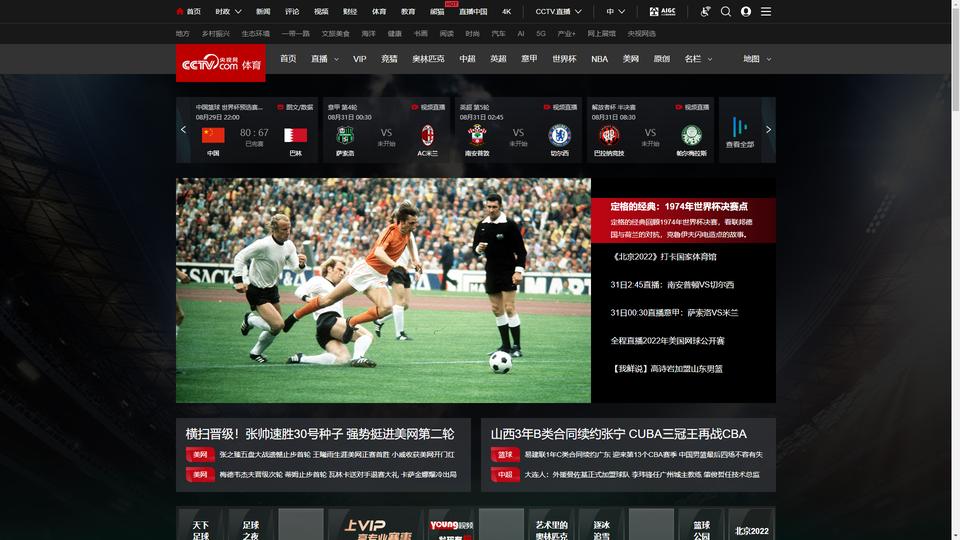This screenshot has width=960, height=540.
Task: Open headline 山西3年B类合同续约张宁
Action: (x=618, y=433)
